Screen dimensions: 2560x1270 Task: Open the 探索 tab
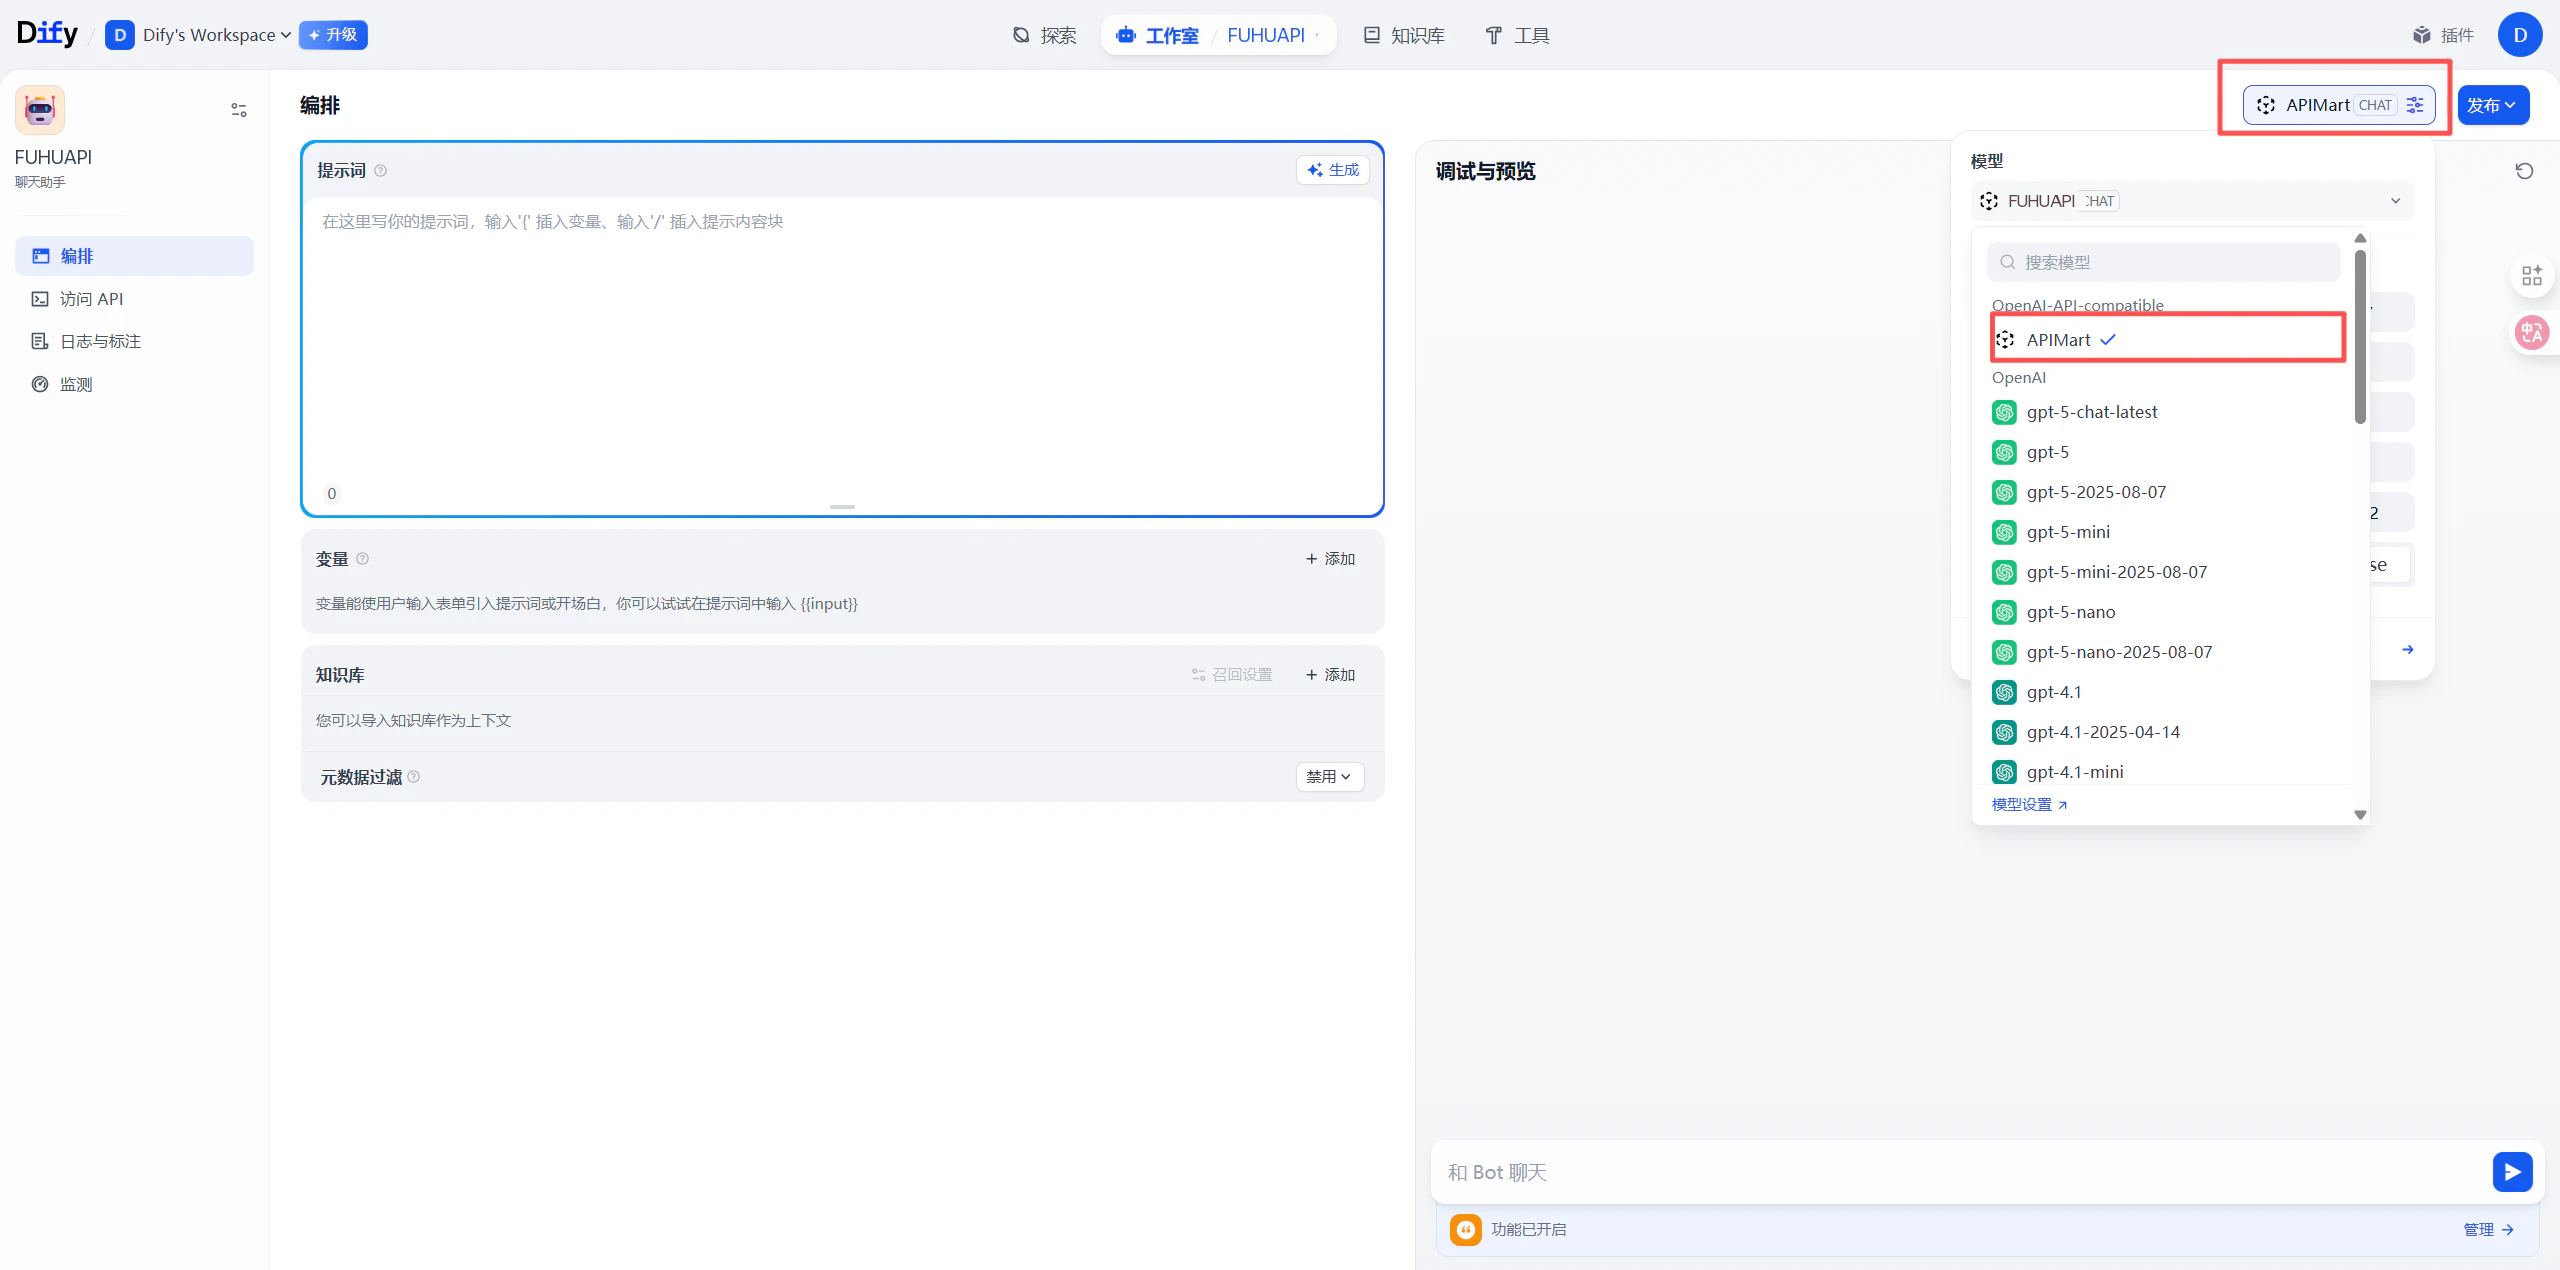(1044, 35)
